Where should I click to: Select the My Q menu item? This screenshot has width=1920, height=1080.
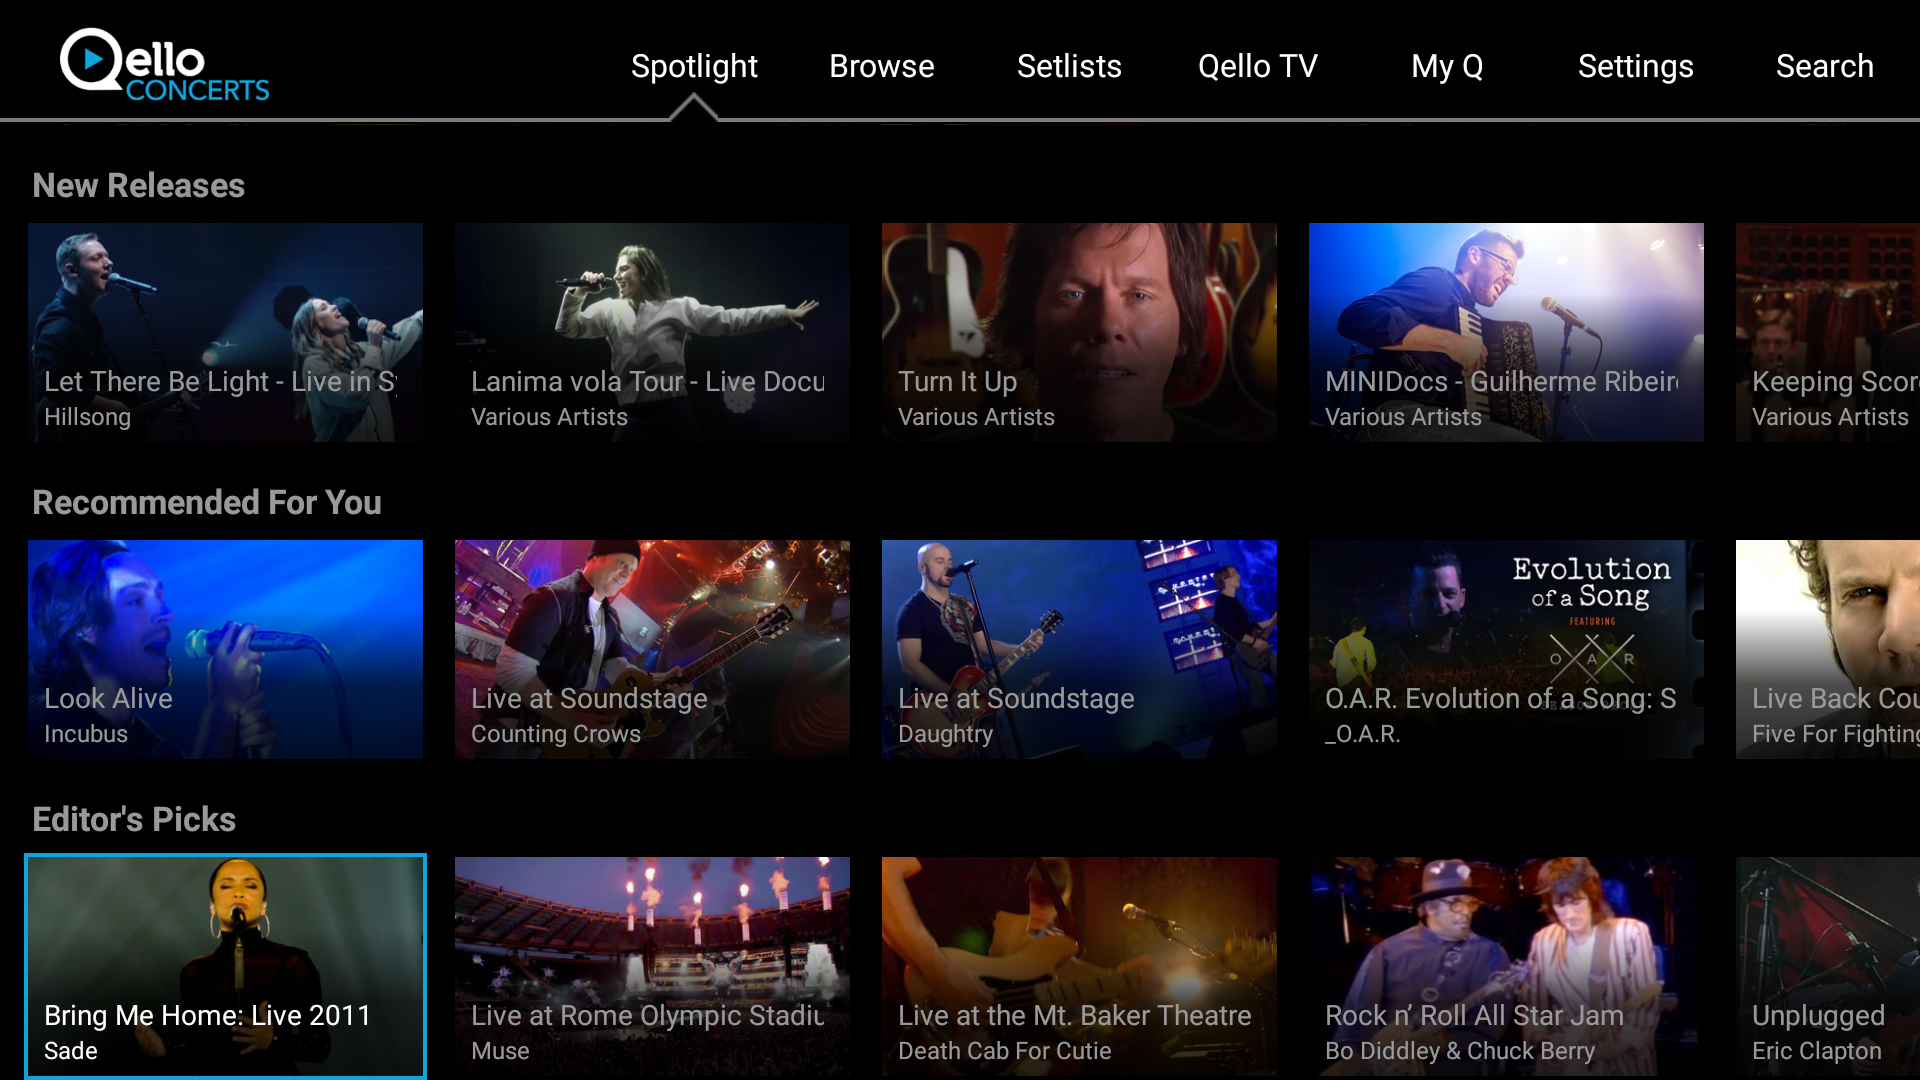pyautogui.click(x=1446, y=66)
